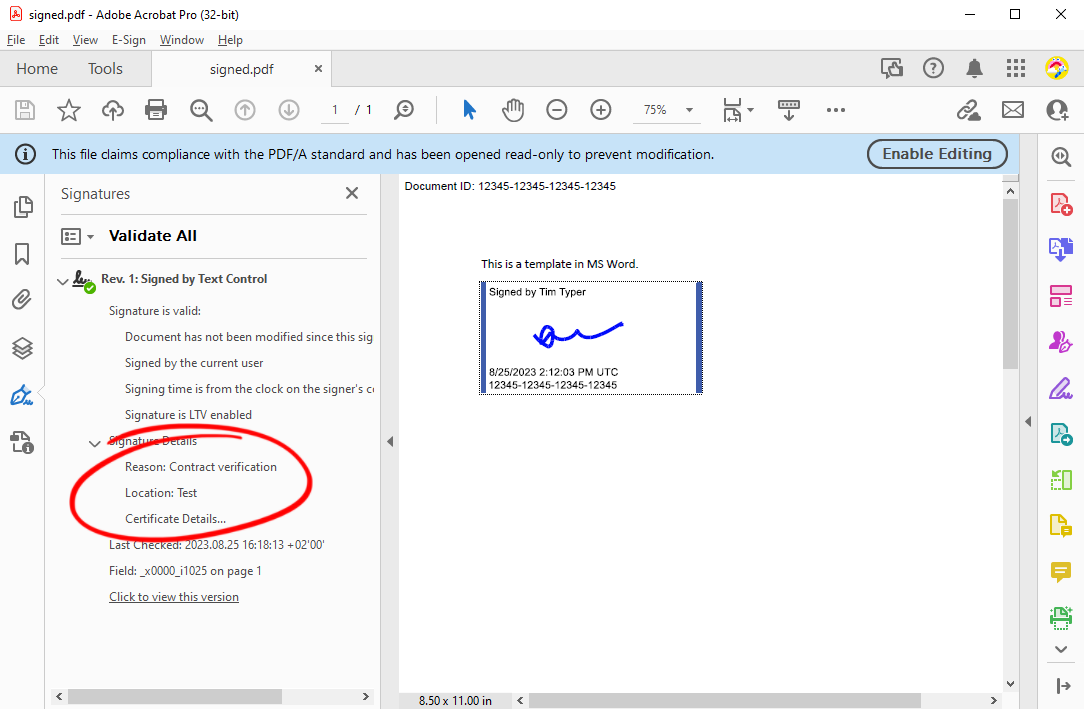Image resolution: width=1084 pixels, height=709 pixels.
Task: Open Fill & Sign tool
Action: coord(1061,388)
